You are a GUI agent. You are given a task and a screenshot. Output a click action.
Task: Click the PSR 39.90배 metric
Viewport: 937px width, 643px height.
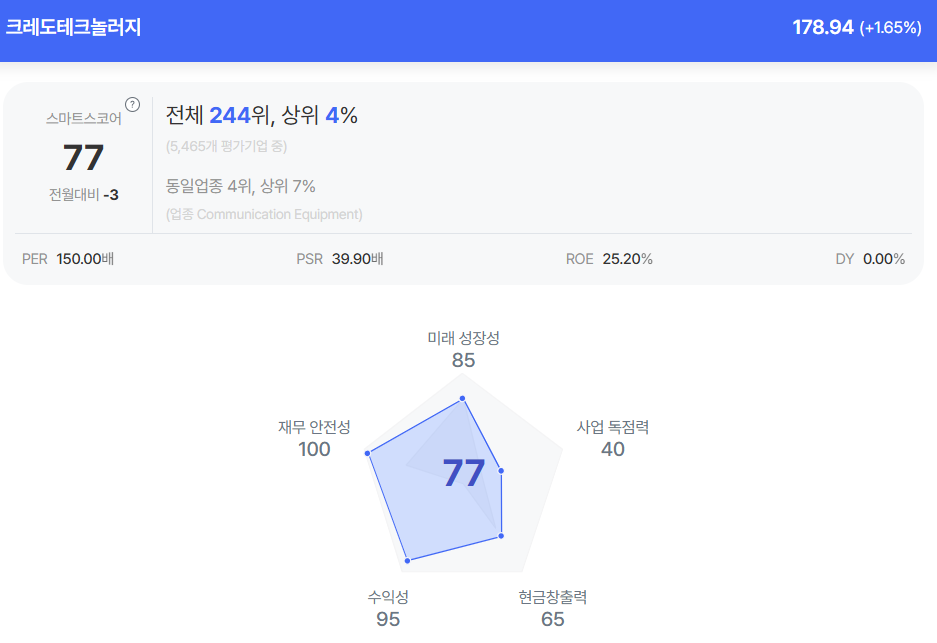[340, 259]
